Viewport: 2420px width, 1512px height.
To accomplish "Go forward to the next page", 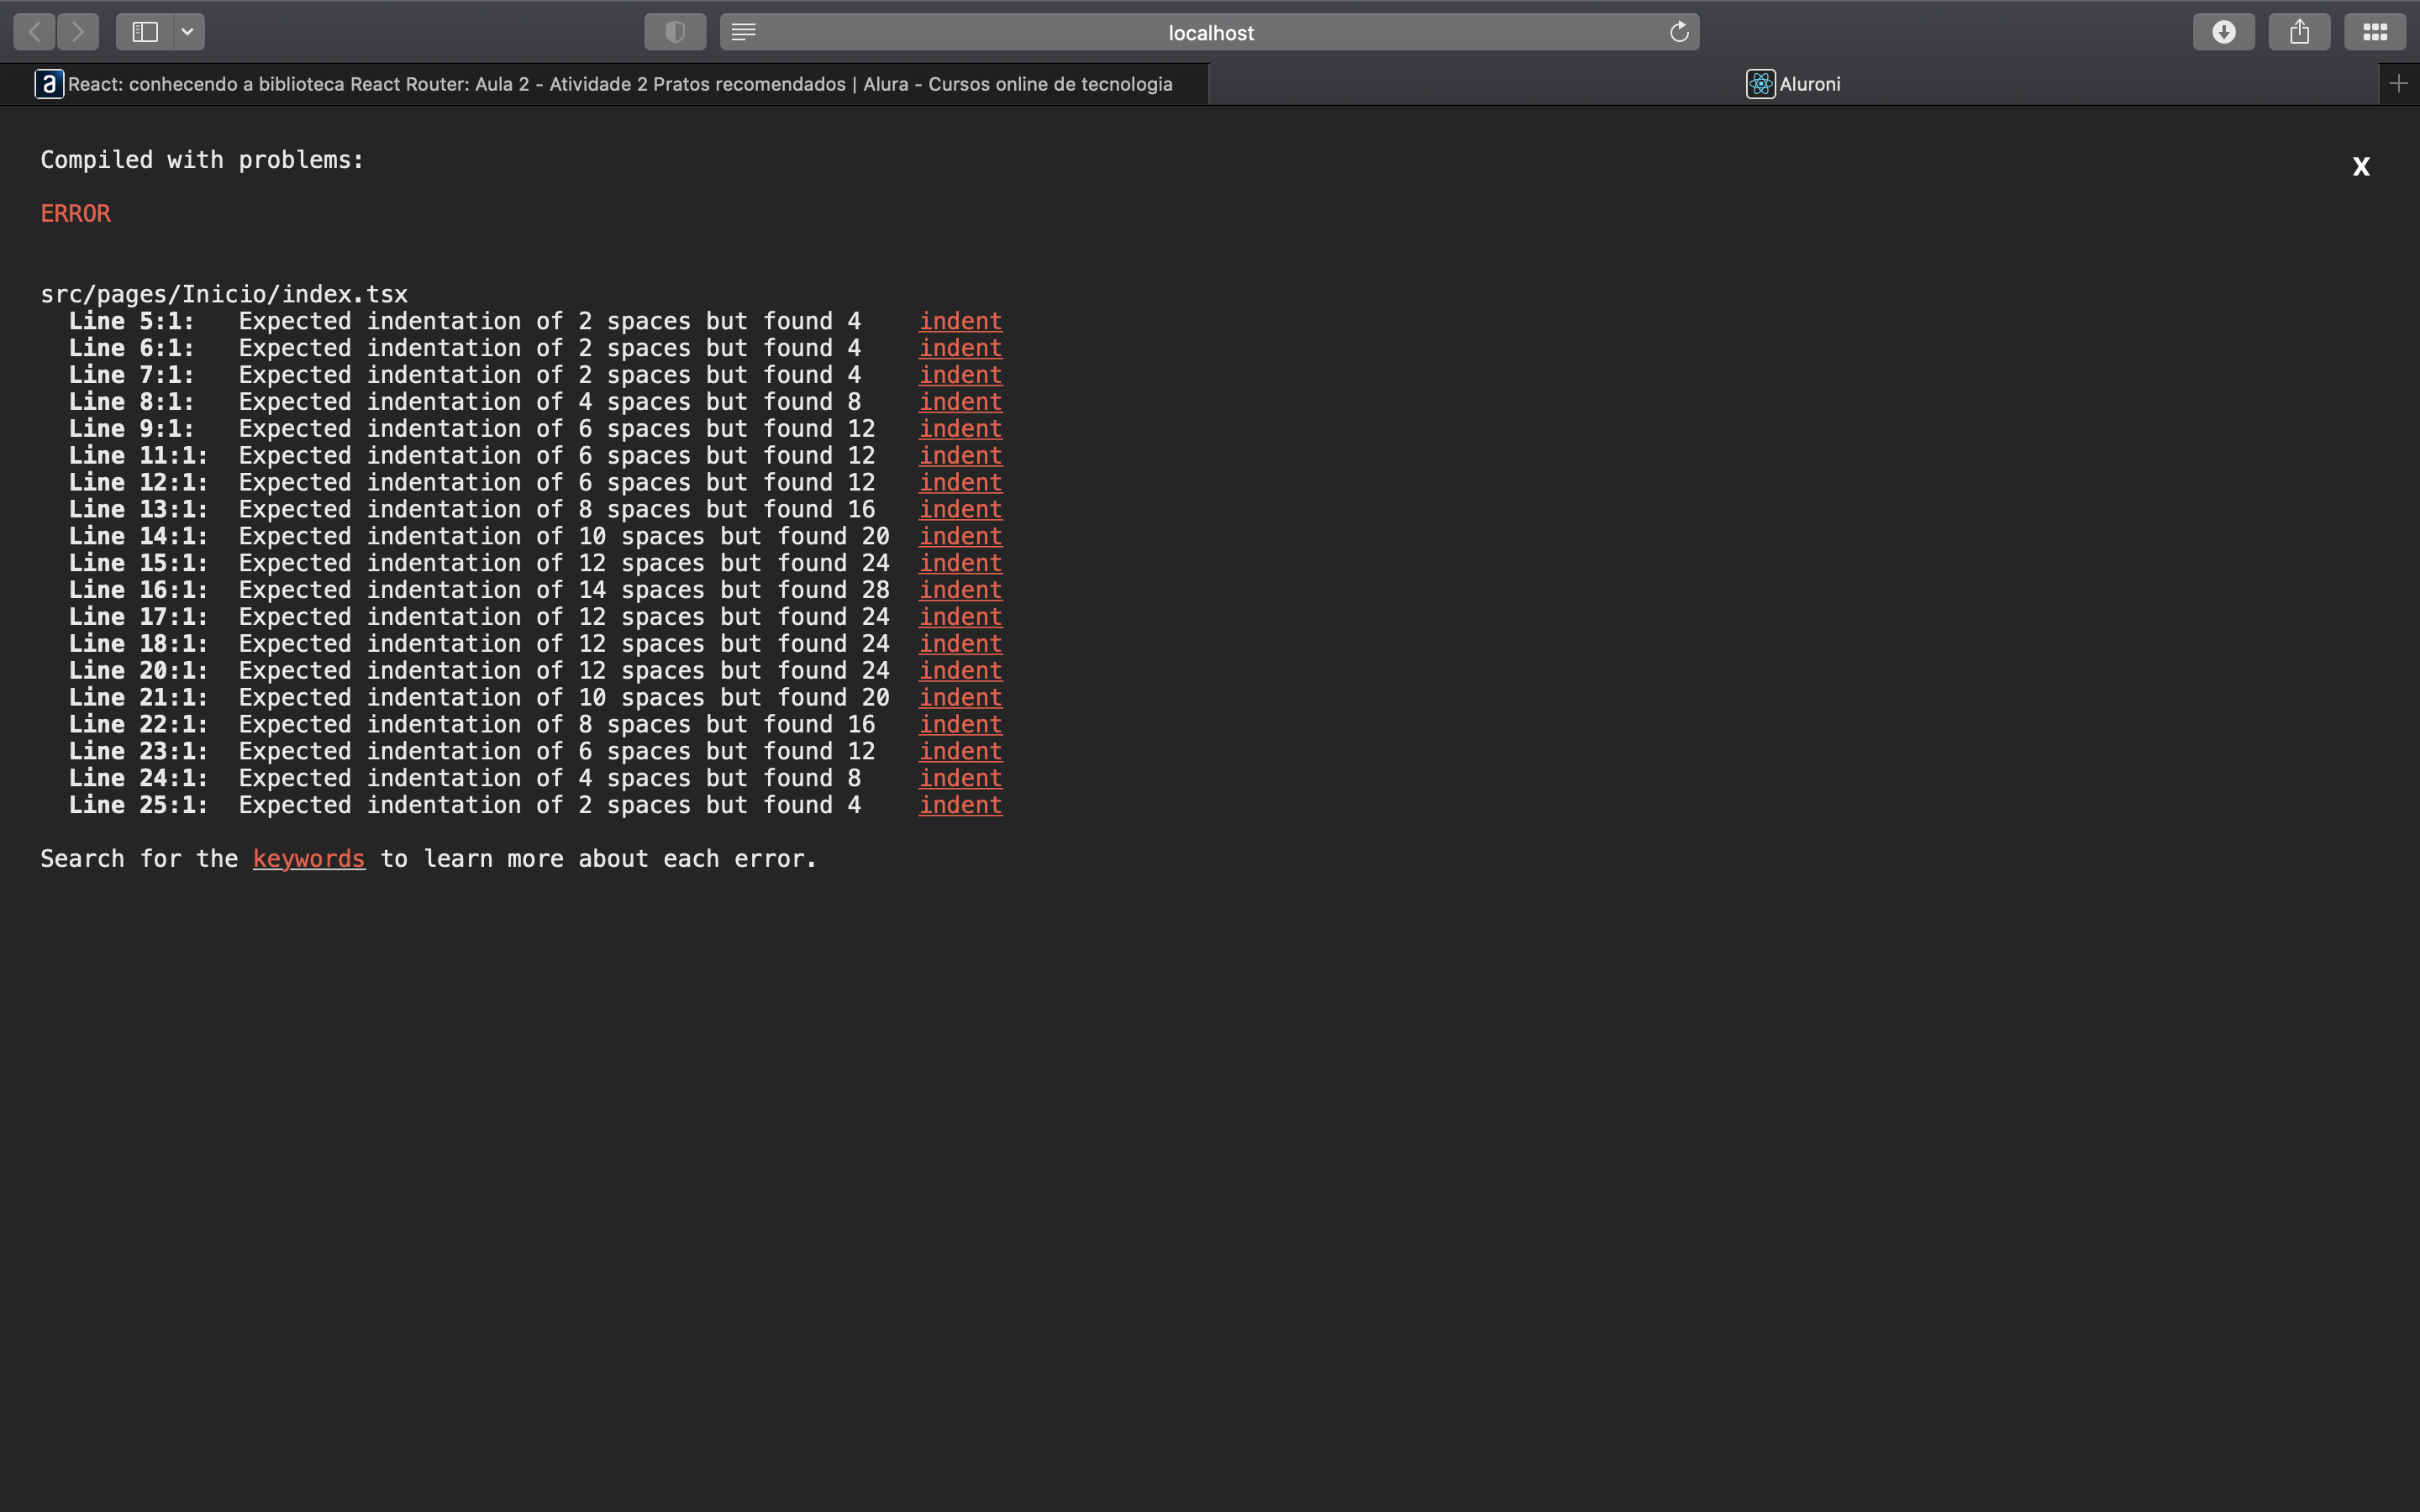I will click(78, 32).
